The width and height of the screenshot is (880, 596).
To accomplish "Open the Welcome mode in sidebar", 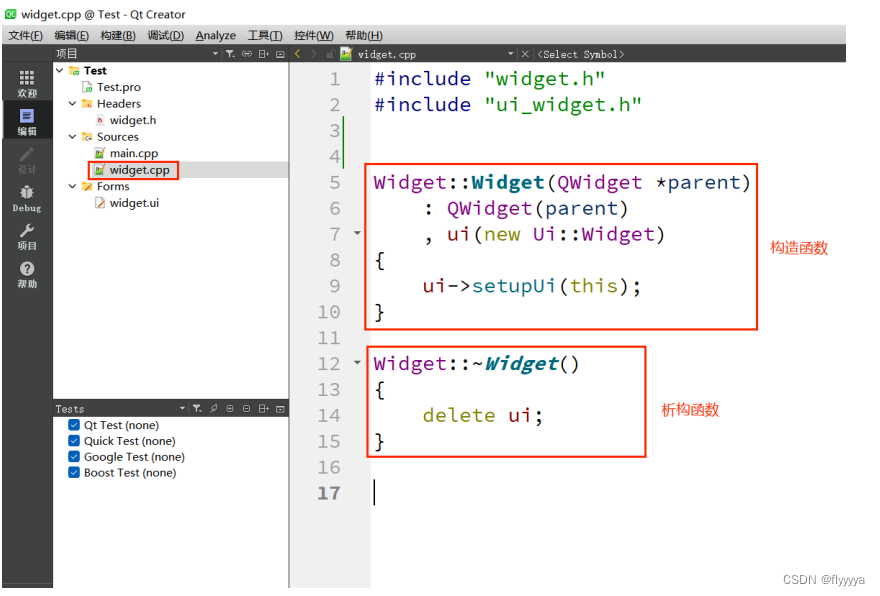I will [x=27, y=83].
